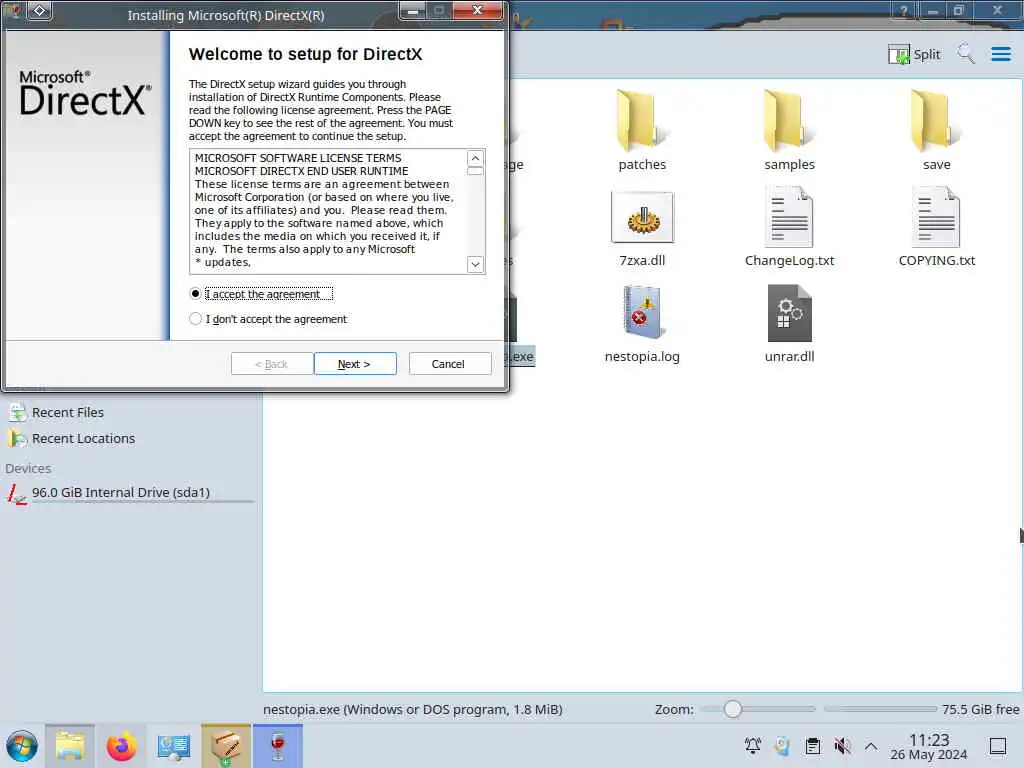The height and width of the screenshot is (768, 1024).
Task: Click inside the license agreement text box
Action: [x=328, y=211]
